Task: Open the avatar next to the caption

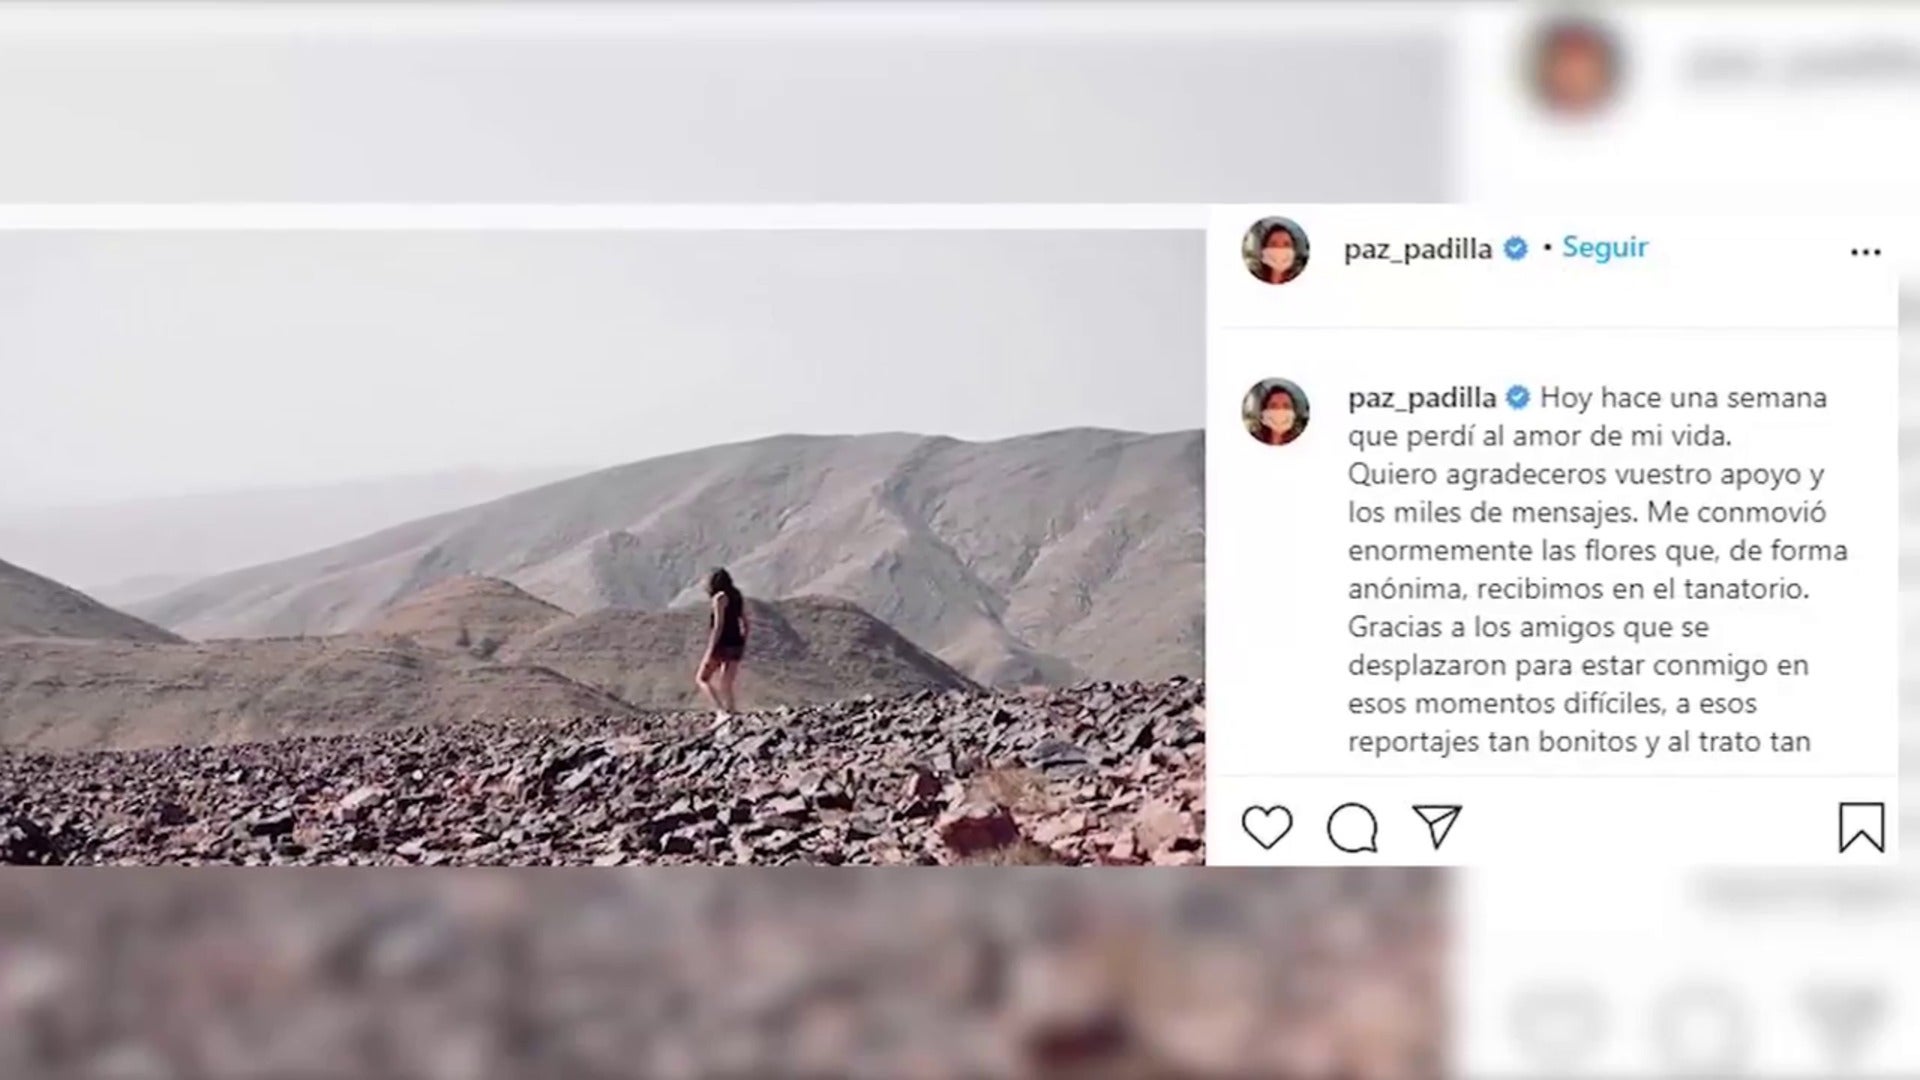Action: tap(1275, 411)
